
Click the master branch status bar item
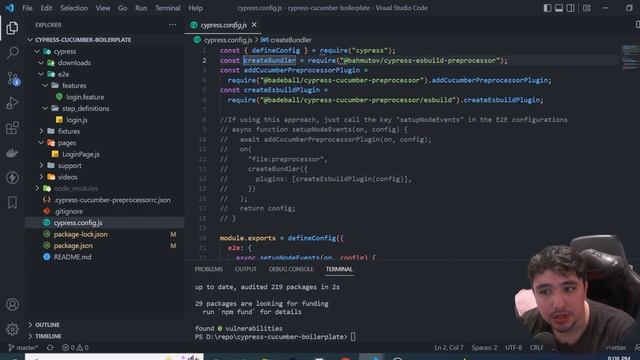coord(23,348)
